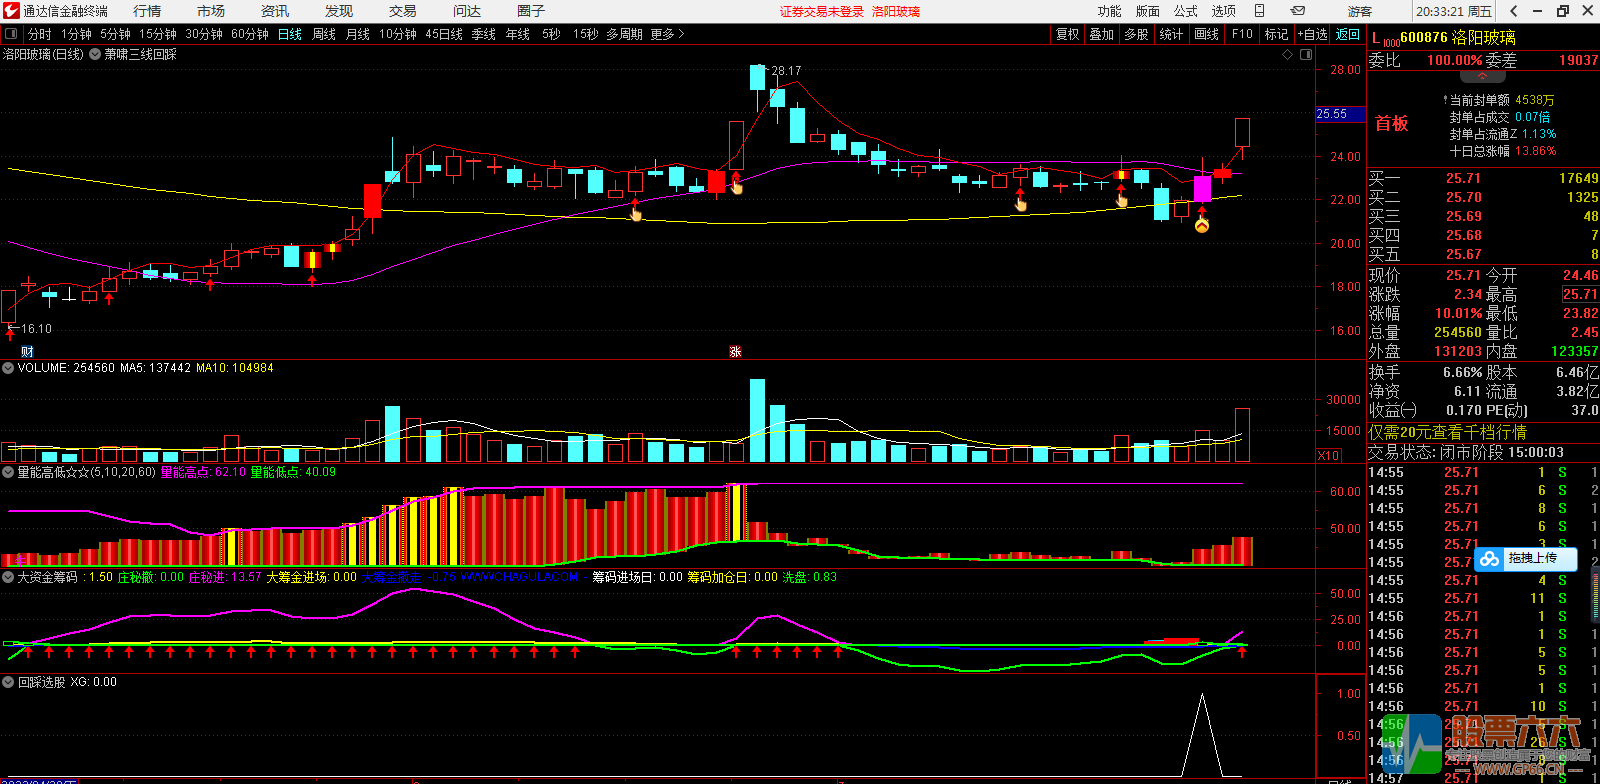The width and height of the screenshot is (1600, 784).
Task: Toggle the right info panel icon by the price axis
Action: (x=1306, y=55)
